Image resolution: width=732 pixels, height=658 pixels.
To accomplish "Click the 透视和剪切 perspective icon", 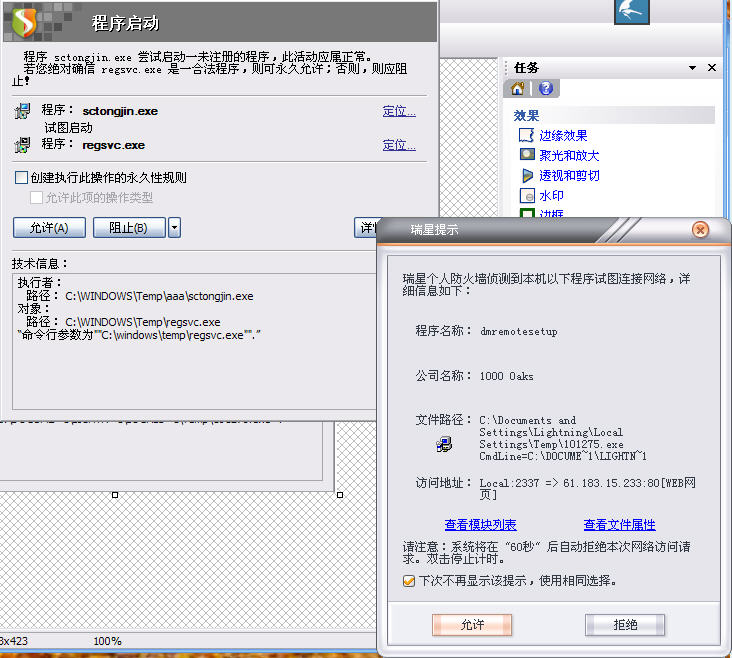I will coord(527,176).
